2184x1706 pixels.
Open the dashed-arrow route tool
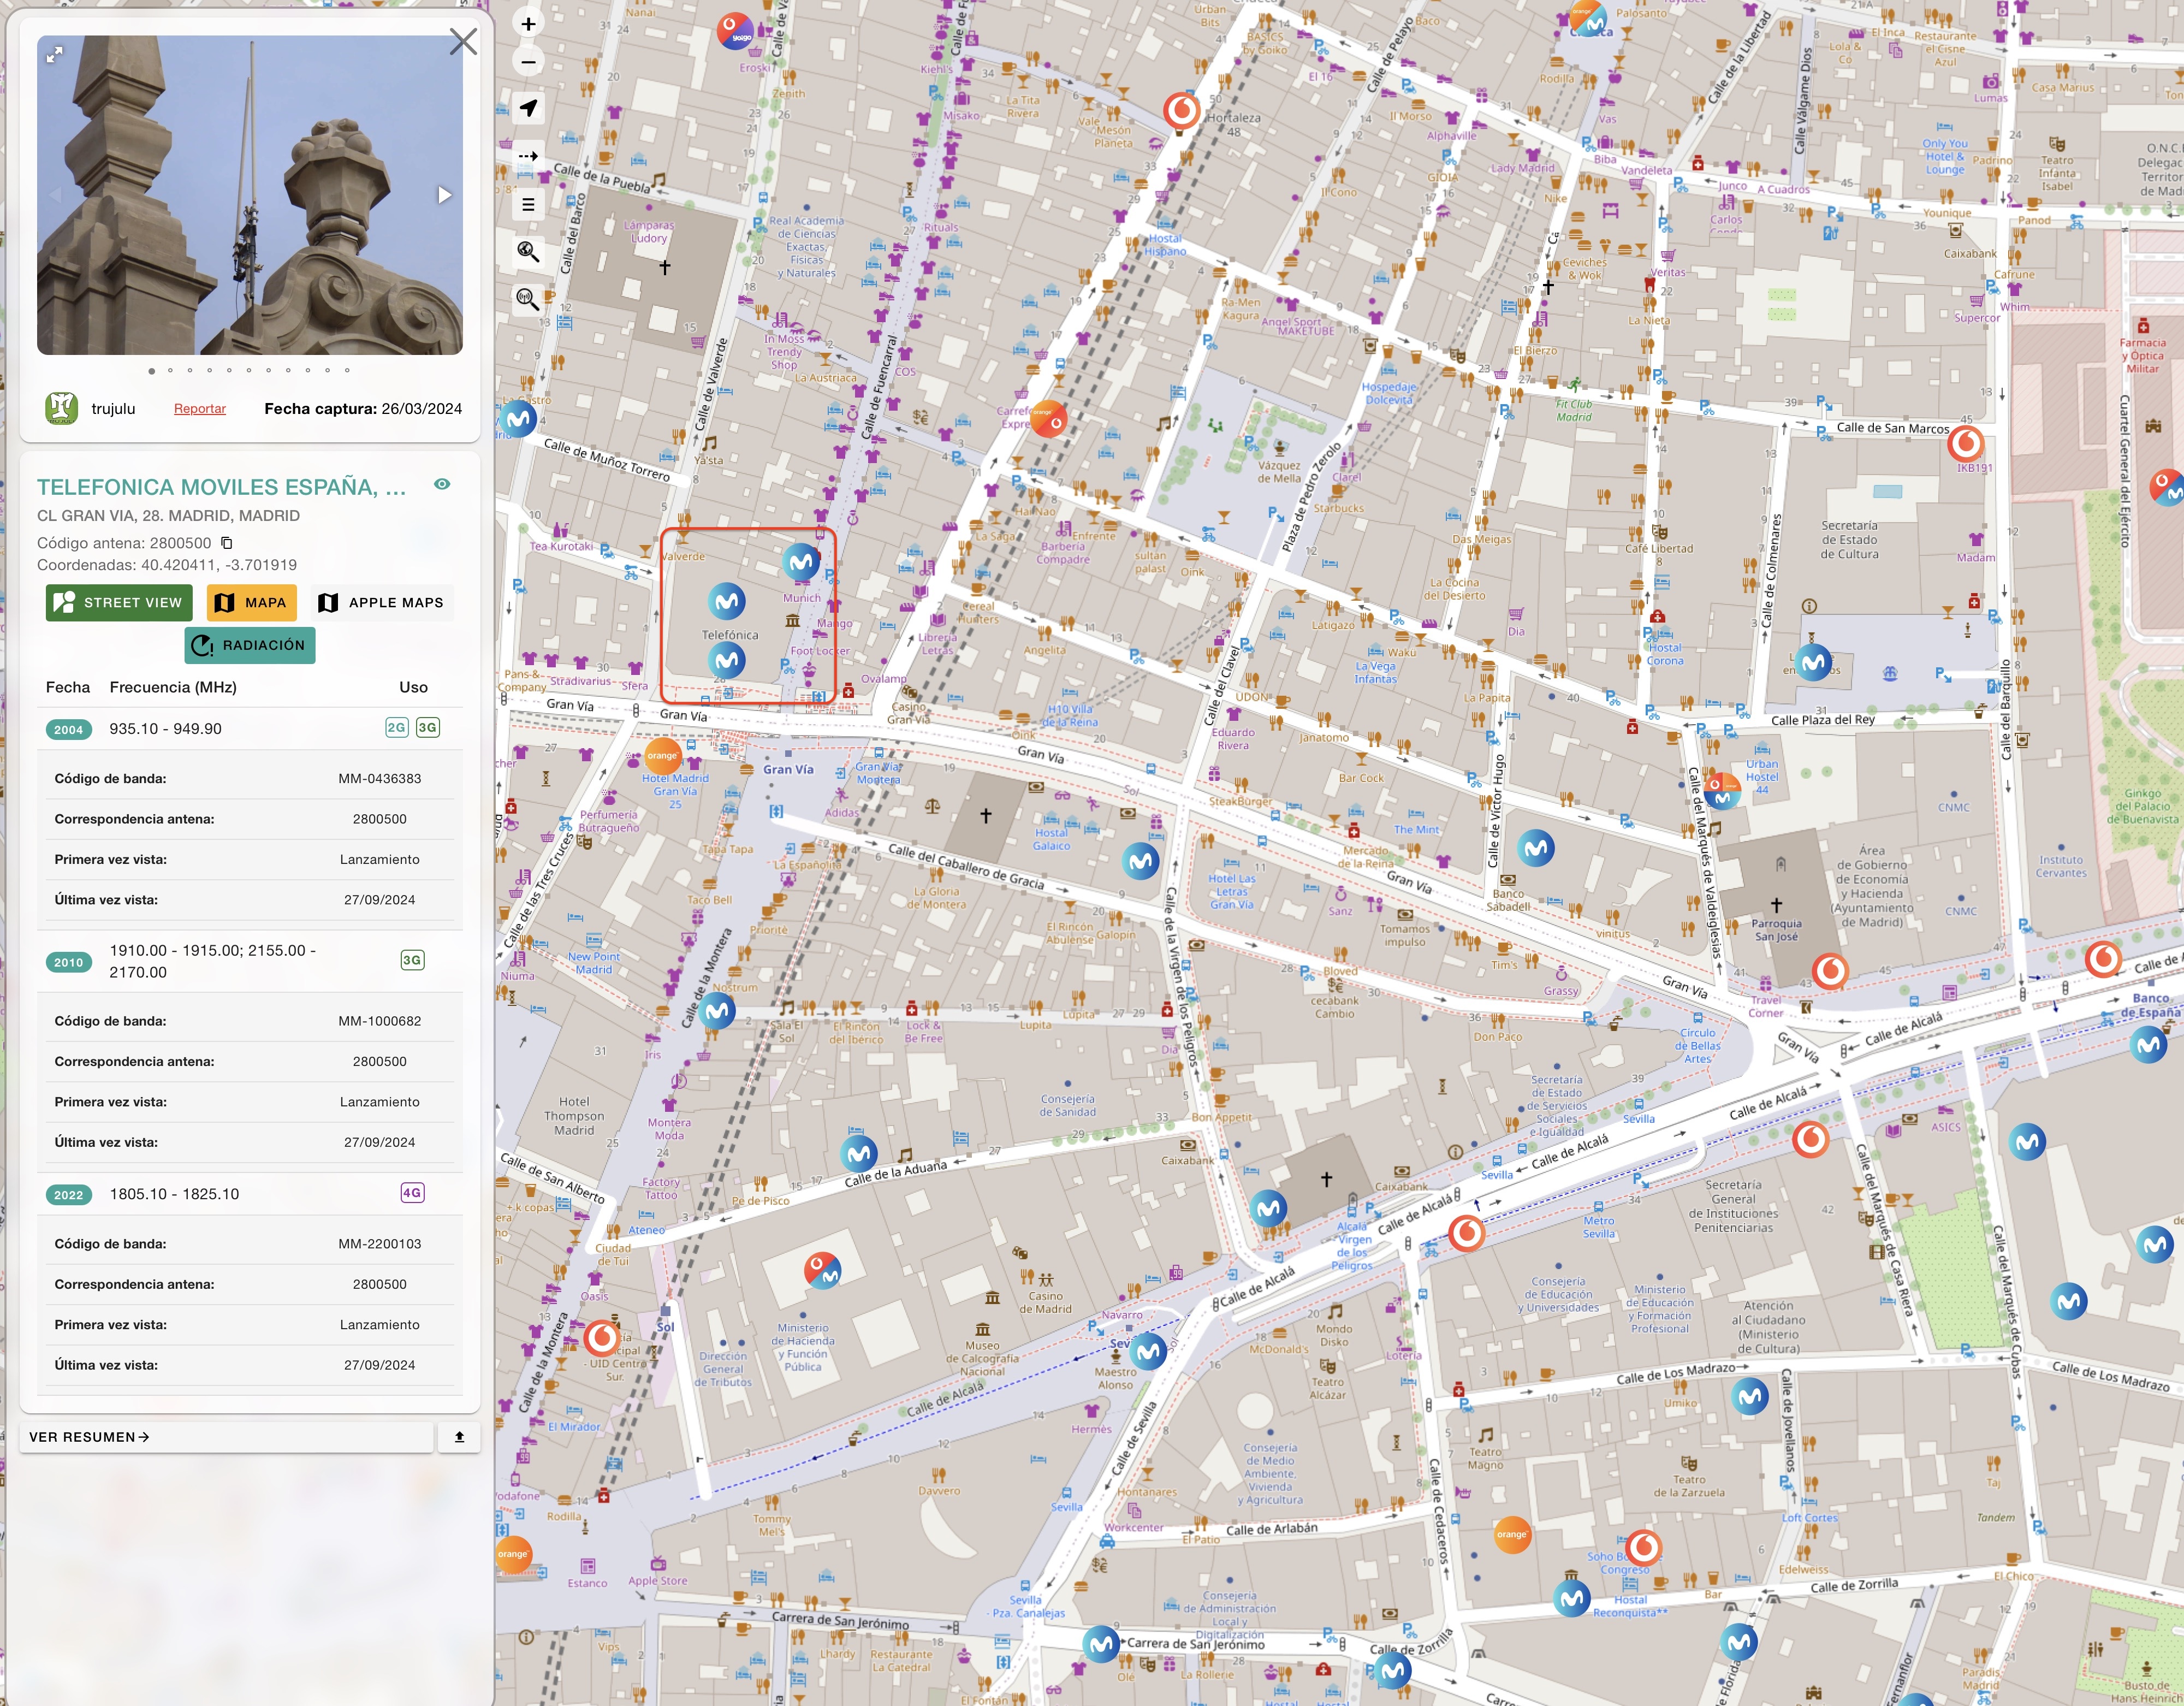pos(528,156)
